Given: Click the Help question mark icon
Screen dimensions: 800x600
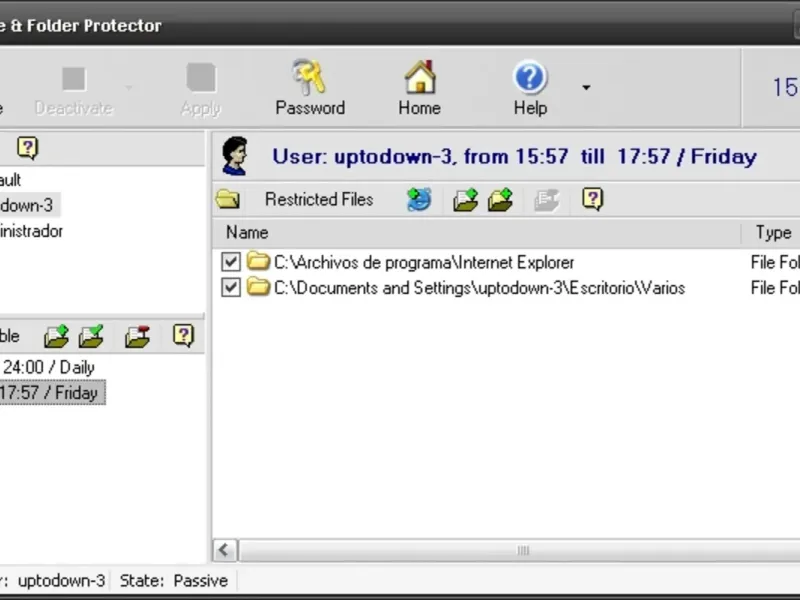Looking at the screenshot, I should [530, 78].
